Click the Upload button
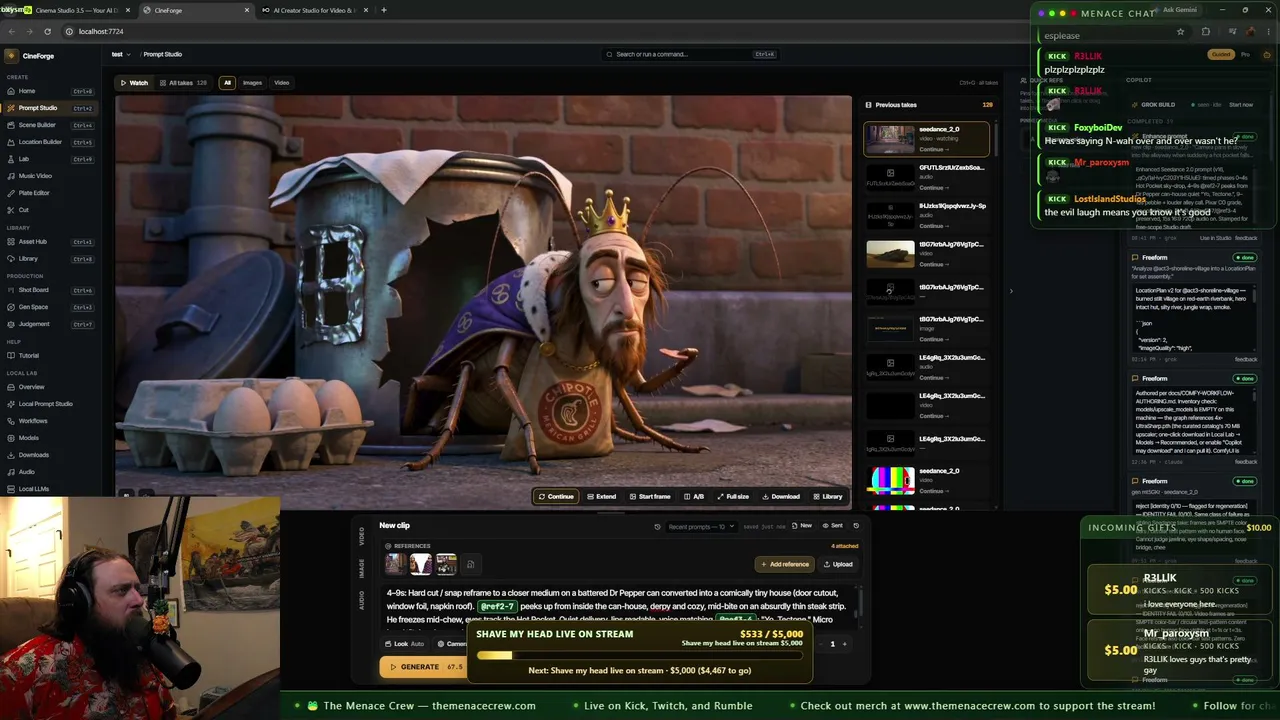 838,564
